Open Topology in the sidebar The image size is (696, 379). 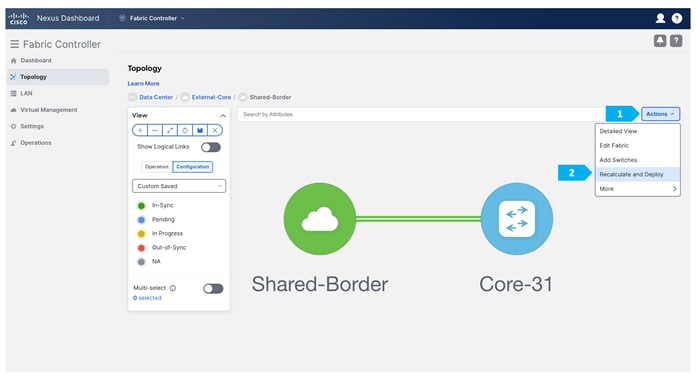[58, 77]
